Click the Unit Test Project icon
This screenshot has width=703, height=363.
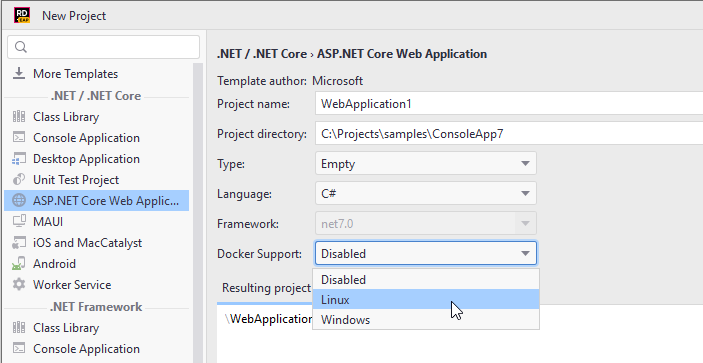[19, 180]
